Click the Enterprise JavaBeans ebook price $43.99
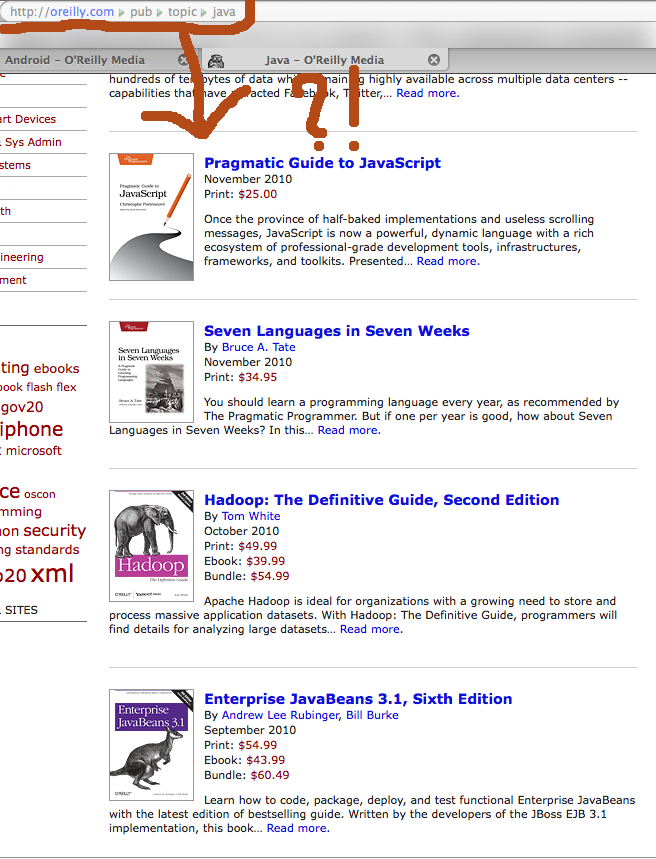 pyautogui.click(x=266, y=760)
